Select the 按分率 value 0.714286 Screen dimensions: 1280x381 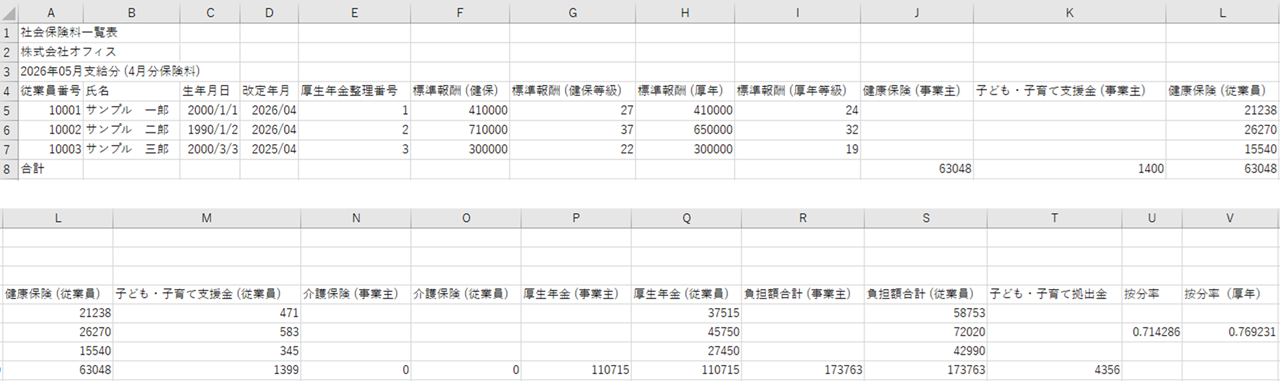pos(1152,331)
